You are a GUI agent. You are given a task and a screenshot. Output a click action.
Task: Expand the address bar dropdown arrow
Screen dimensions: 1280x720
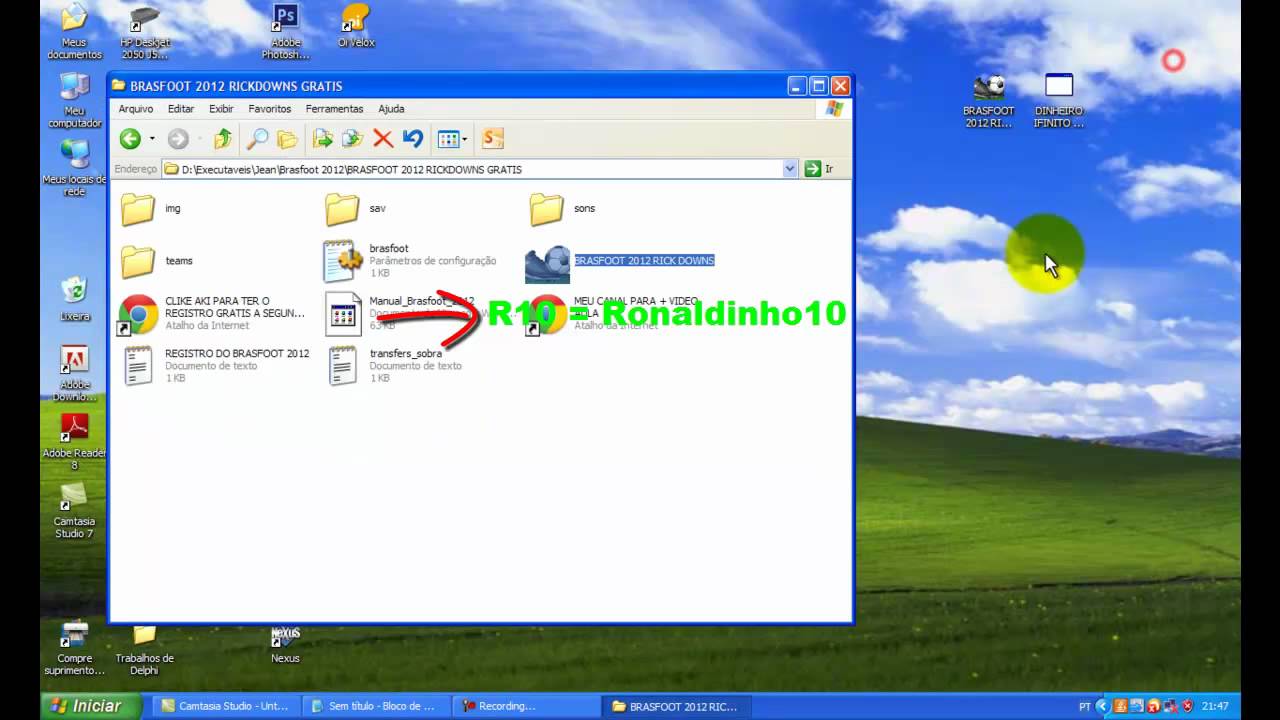(790, 169)
